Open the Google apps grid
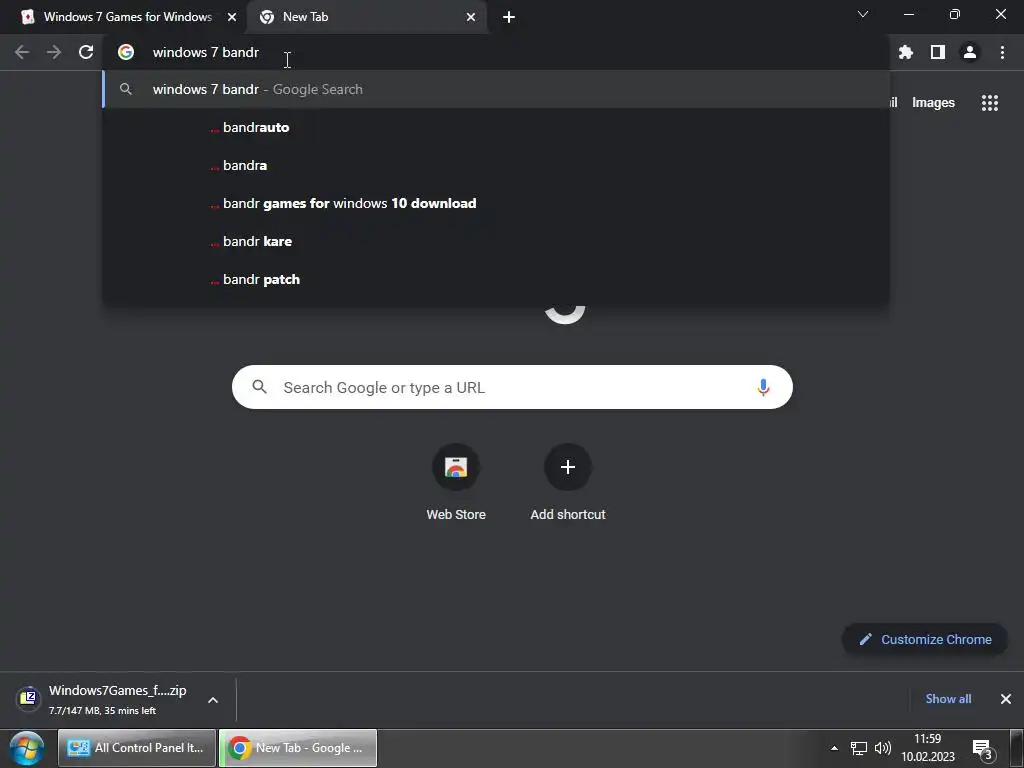 [x=990, y=103]
